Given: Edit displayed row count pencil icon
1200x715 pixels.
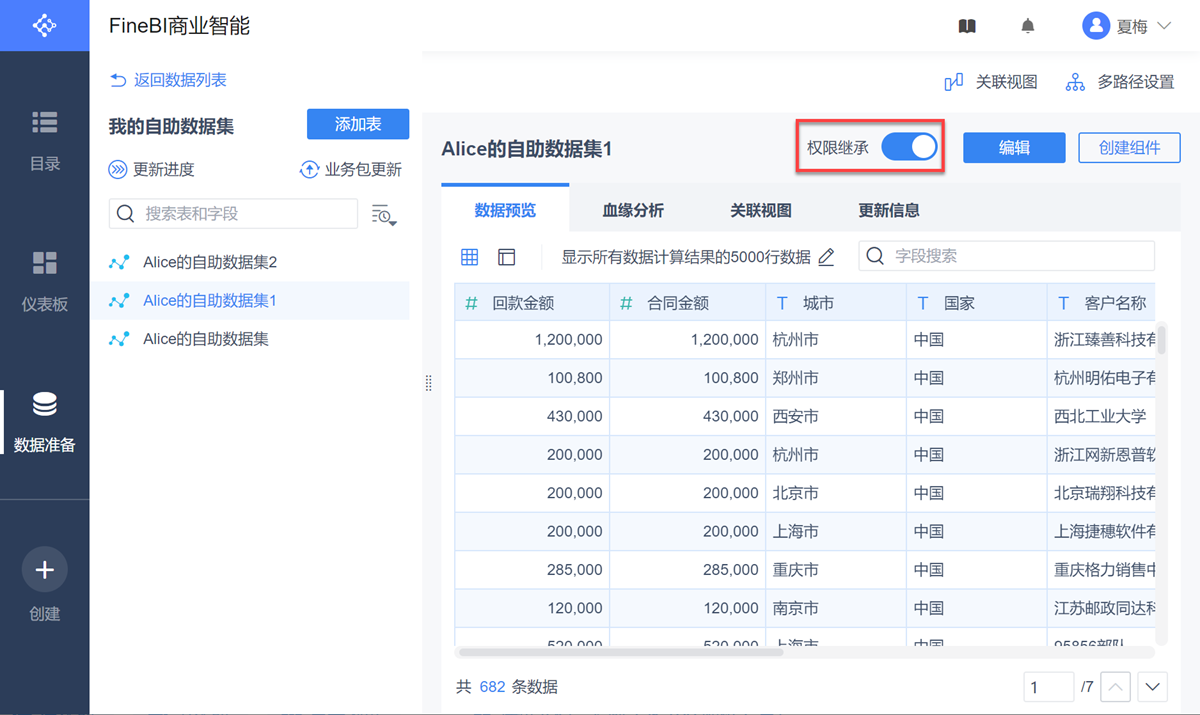Looking at the screenshot, I should (x=826, y=257).
